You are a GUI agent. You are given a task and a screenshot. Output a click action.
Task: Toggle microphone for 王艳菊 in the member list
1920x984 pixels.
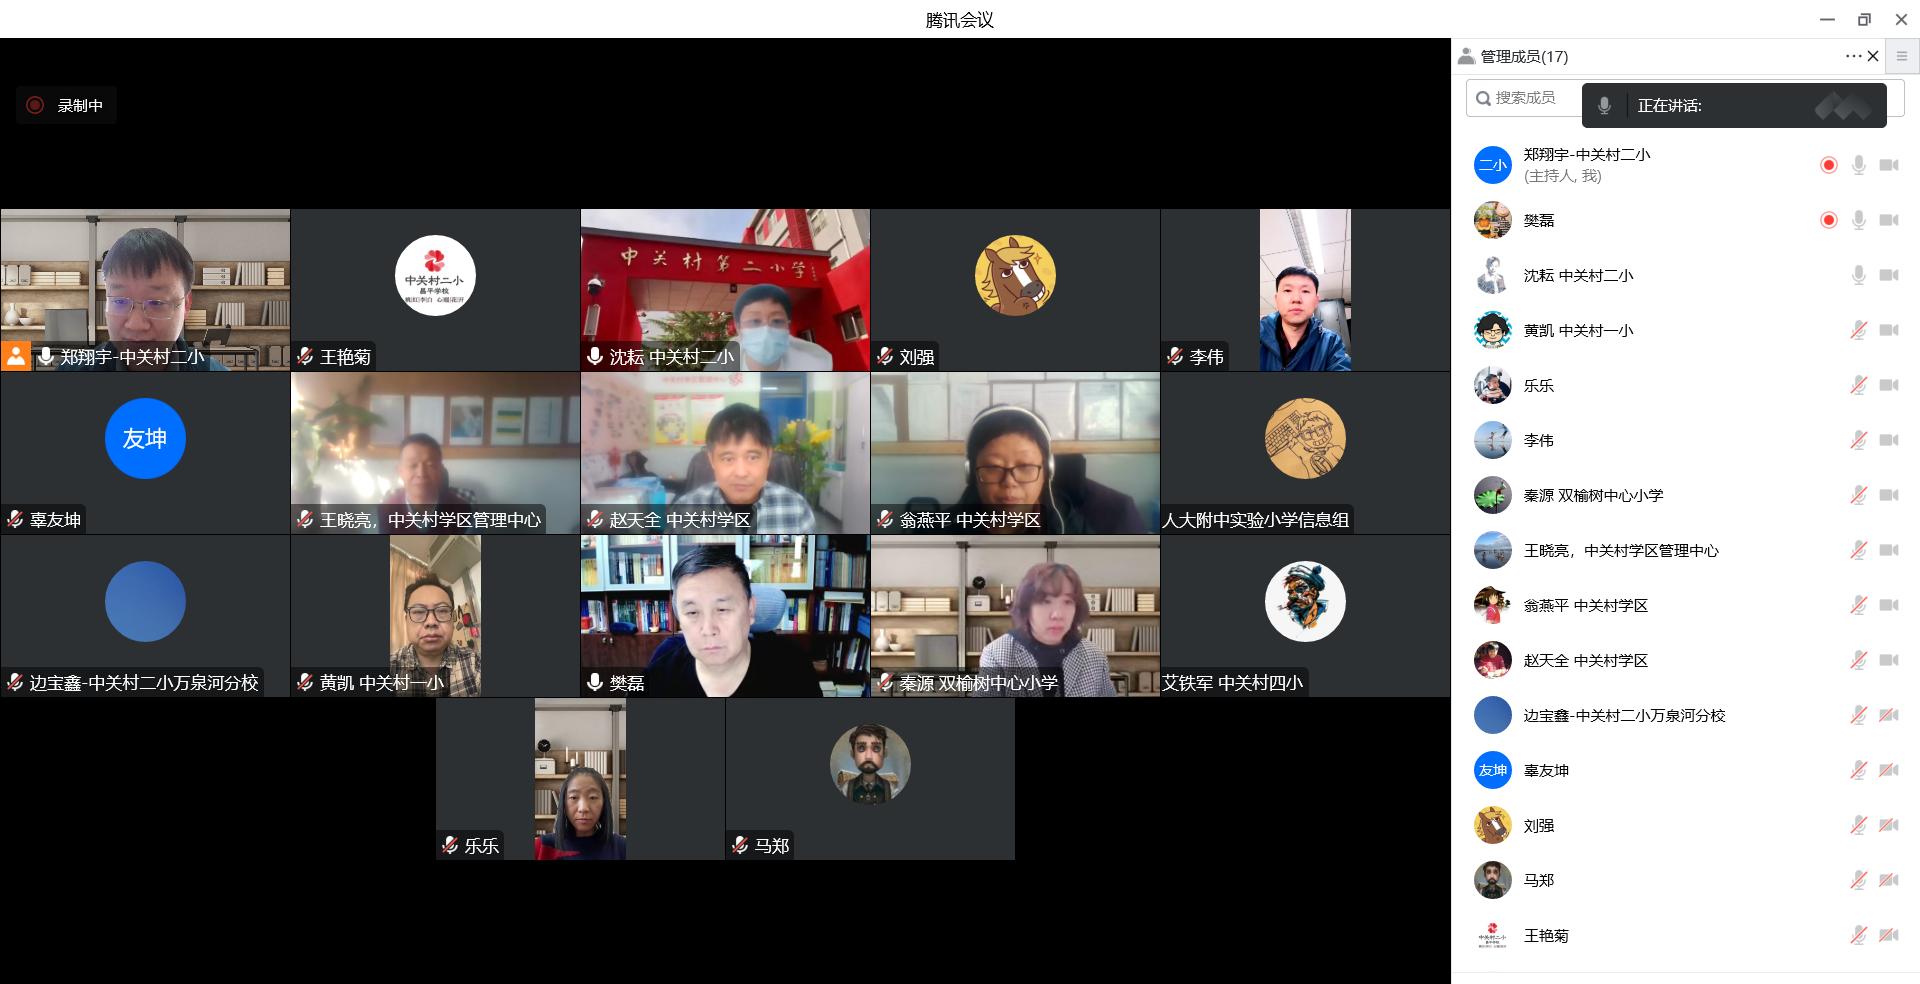pyautogui.click(x=1858, y=935)
